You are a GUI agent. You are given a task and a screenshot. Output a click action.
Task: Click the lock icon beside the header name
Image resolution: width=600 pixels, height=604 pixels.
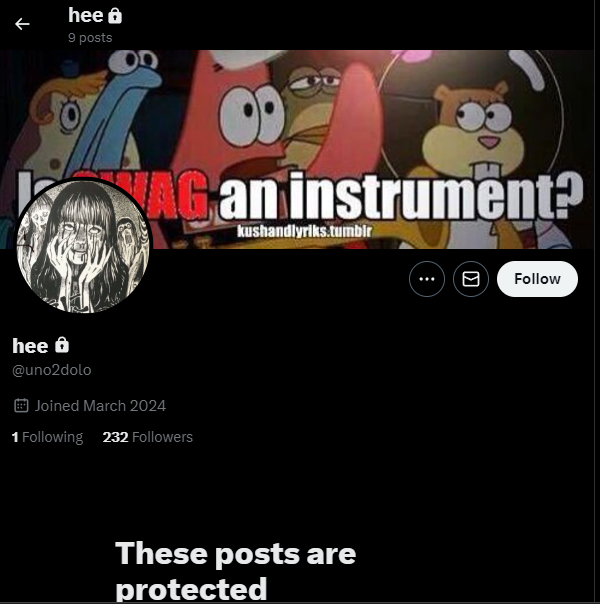[x=115, y=16]
